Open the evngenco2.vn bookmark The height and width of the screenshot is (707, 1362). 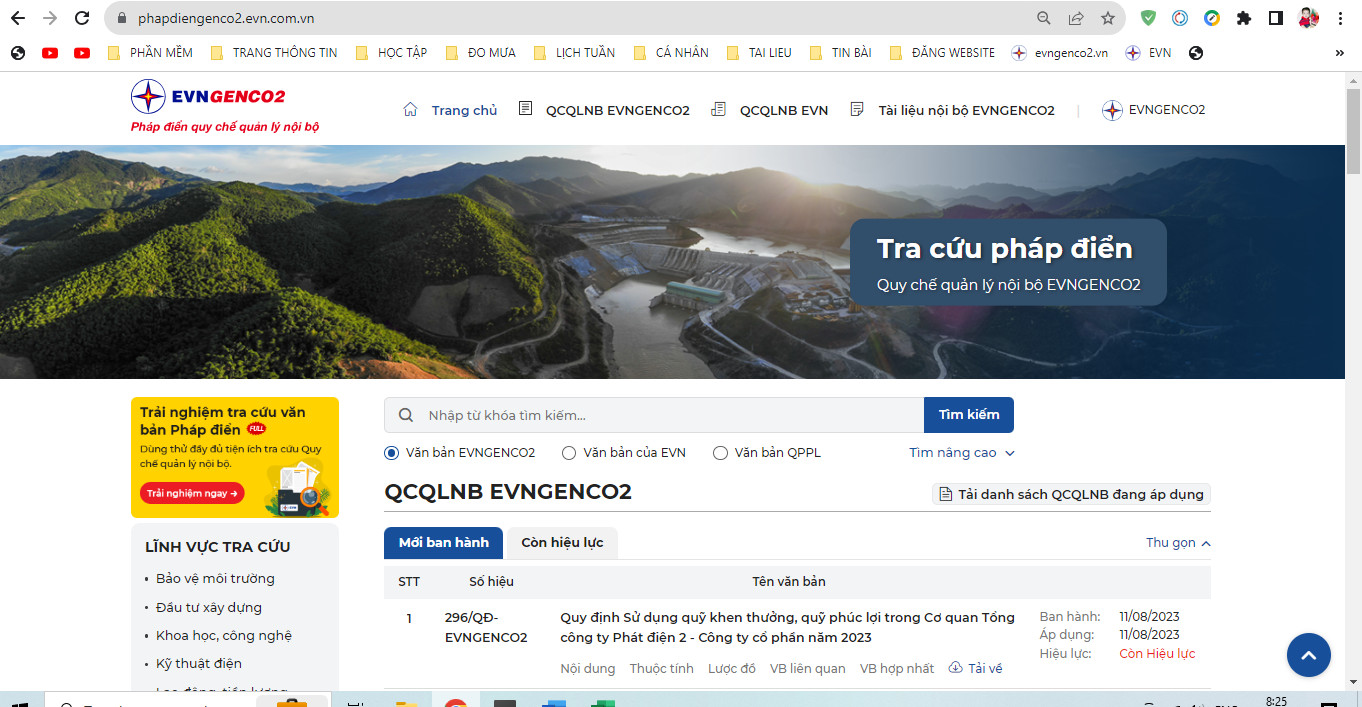[x=1059, y=53]
